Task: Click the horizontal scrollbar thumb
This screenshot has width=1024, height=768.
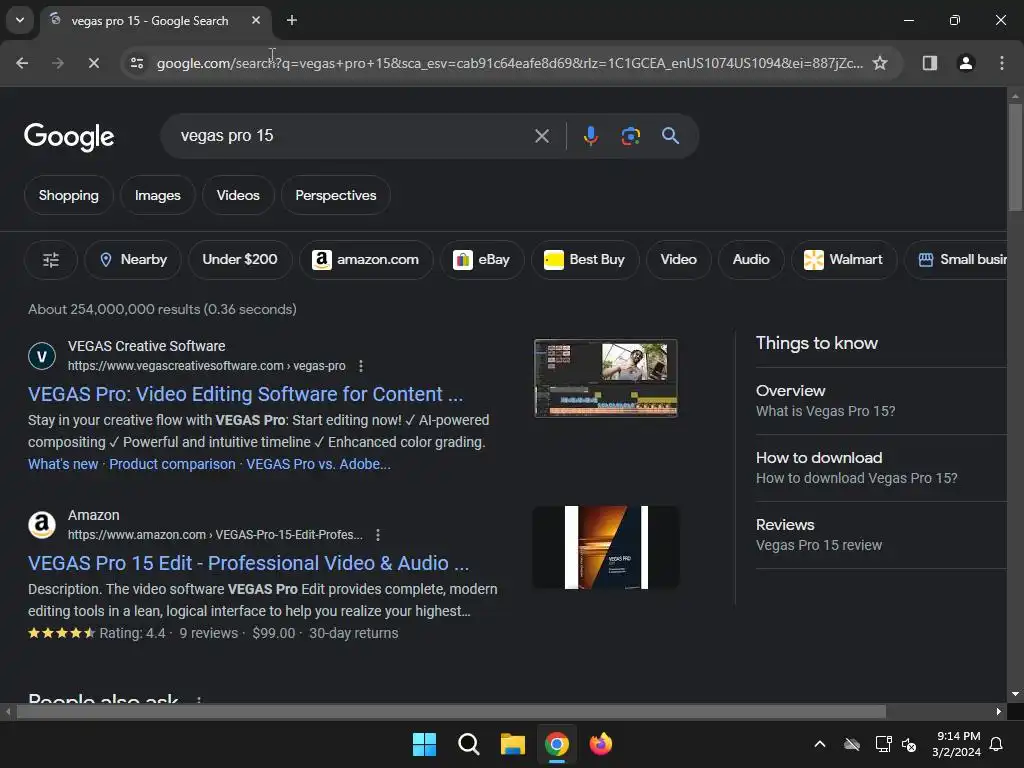Action: [x=451, y=711]
